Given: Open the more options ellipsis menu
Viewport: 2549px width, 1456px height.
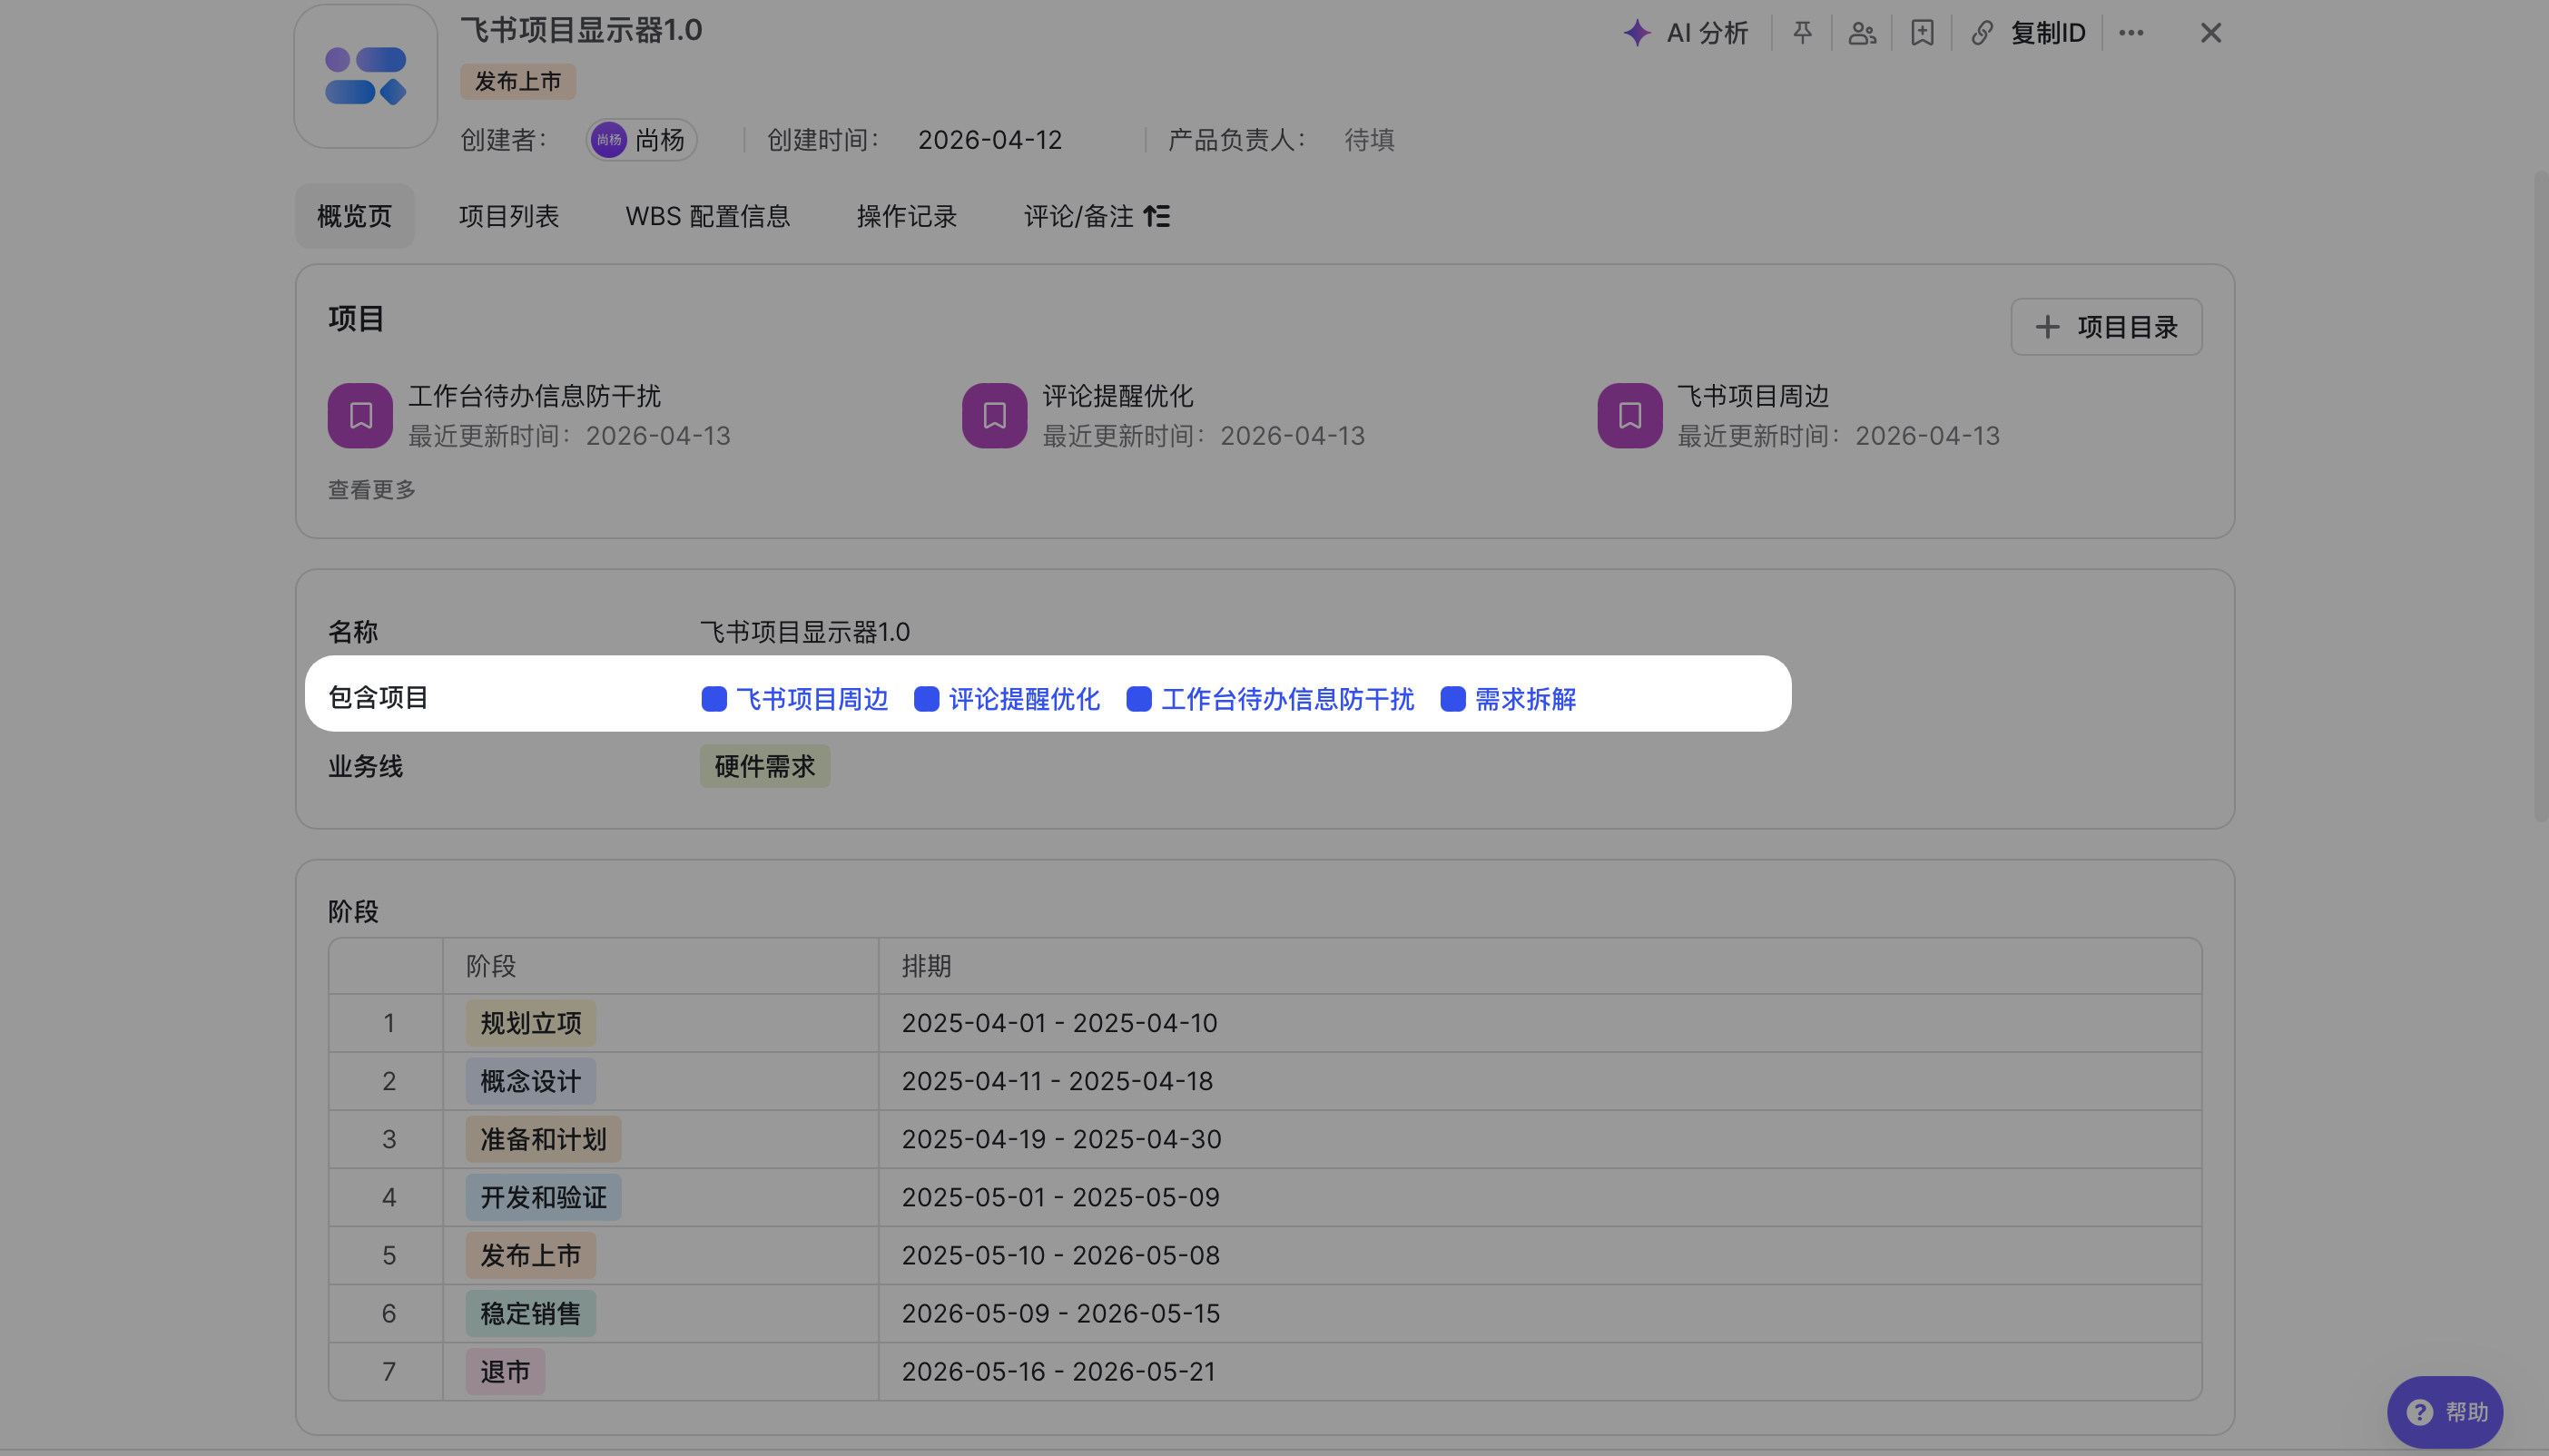Looking at the screenshot, I should (2131, 33).
